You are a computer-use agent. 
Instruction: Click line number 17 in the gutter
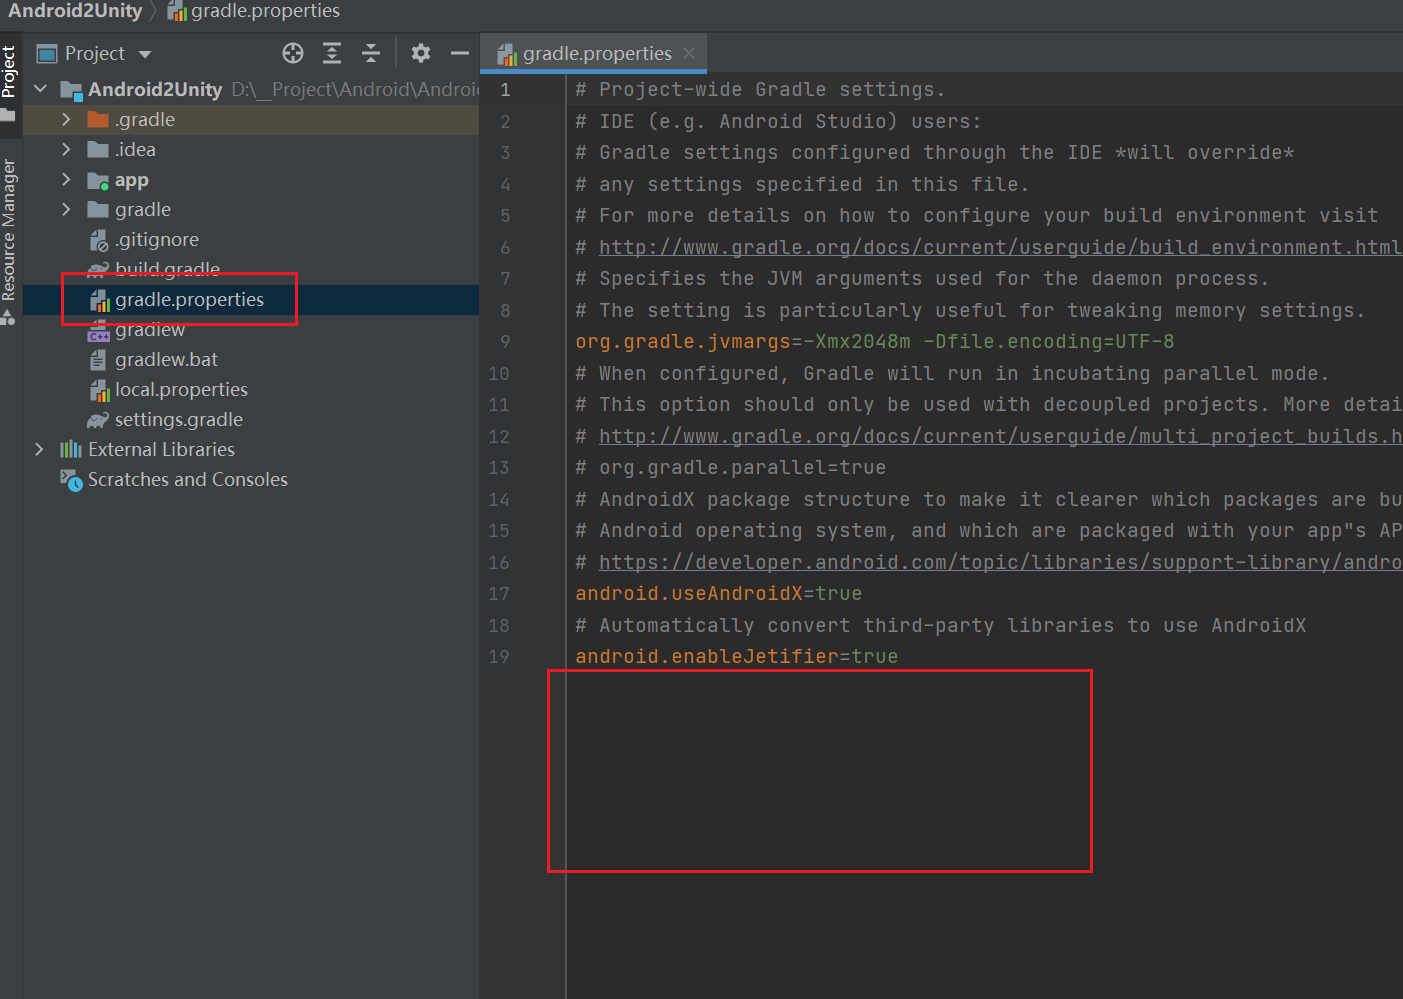[x=499, y=594]
